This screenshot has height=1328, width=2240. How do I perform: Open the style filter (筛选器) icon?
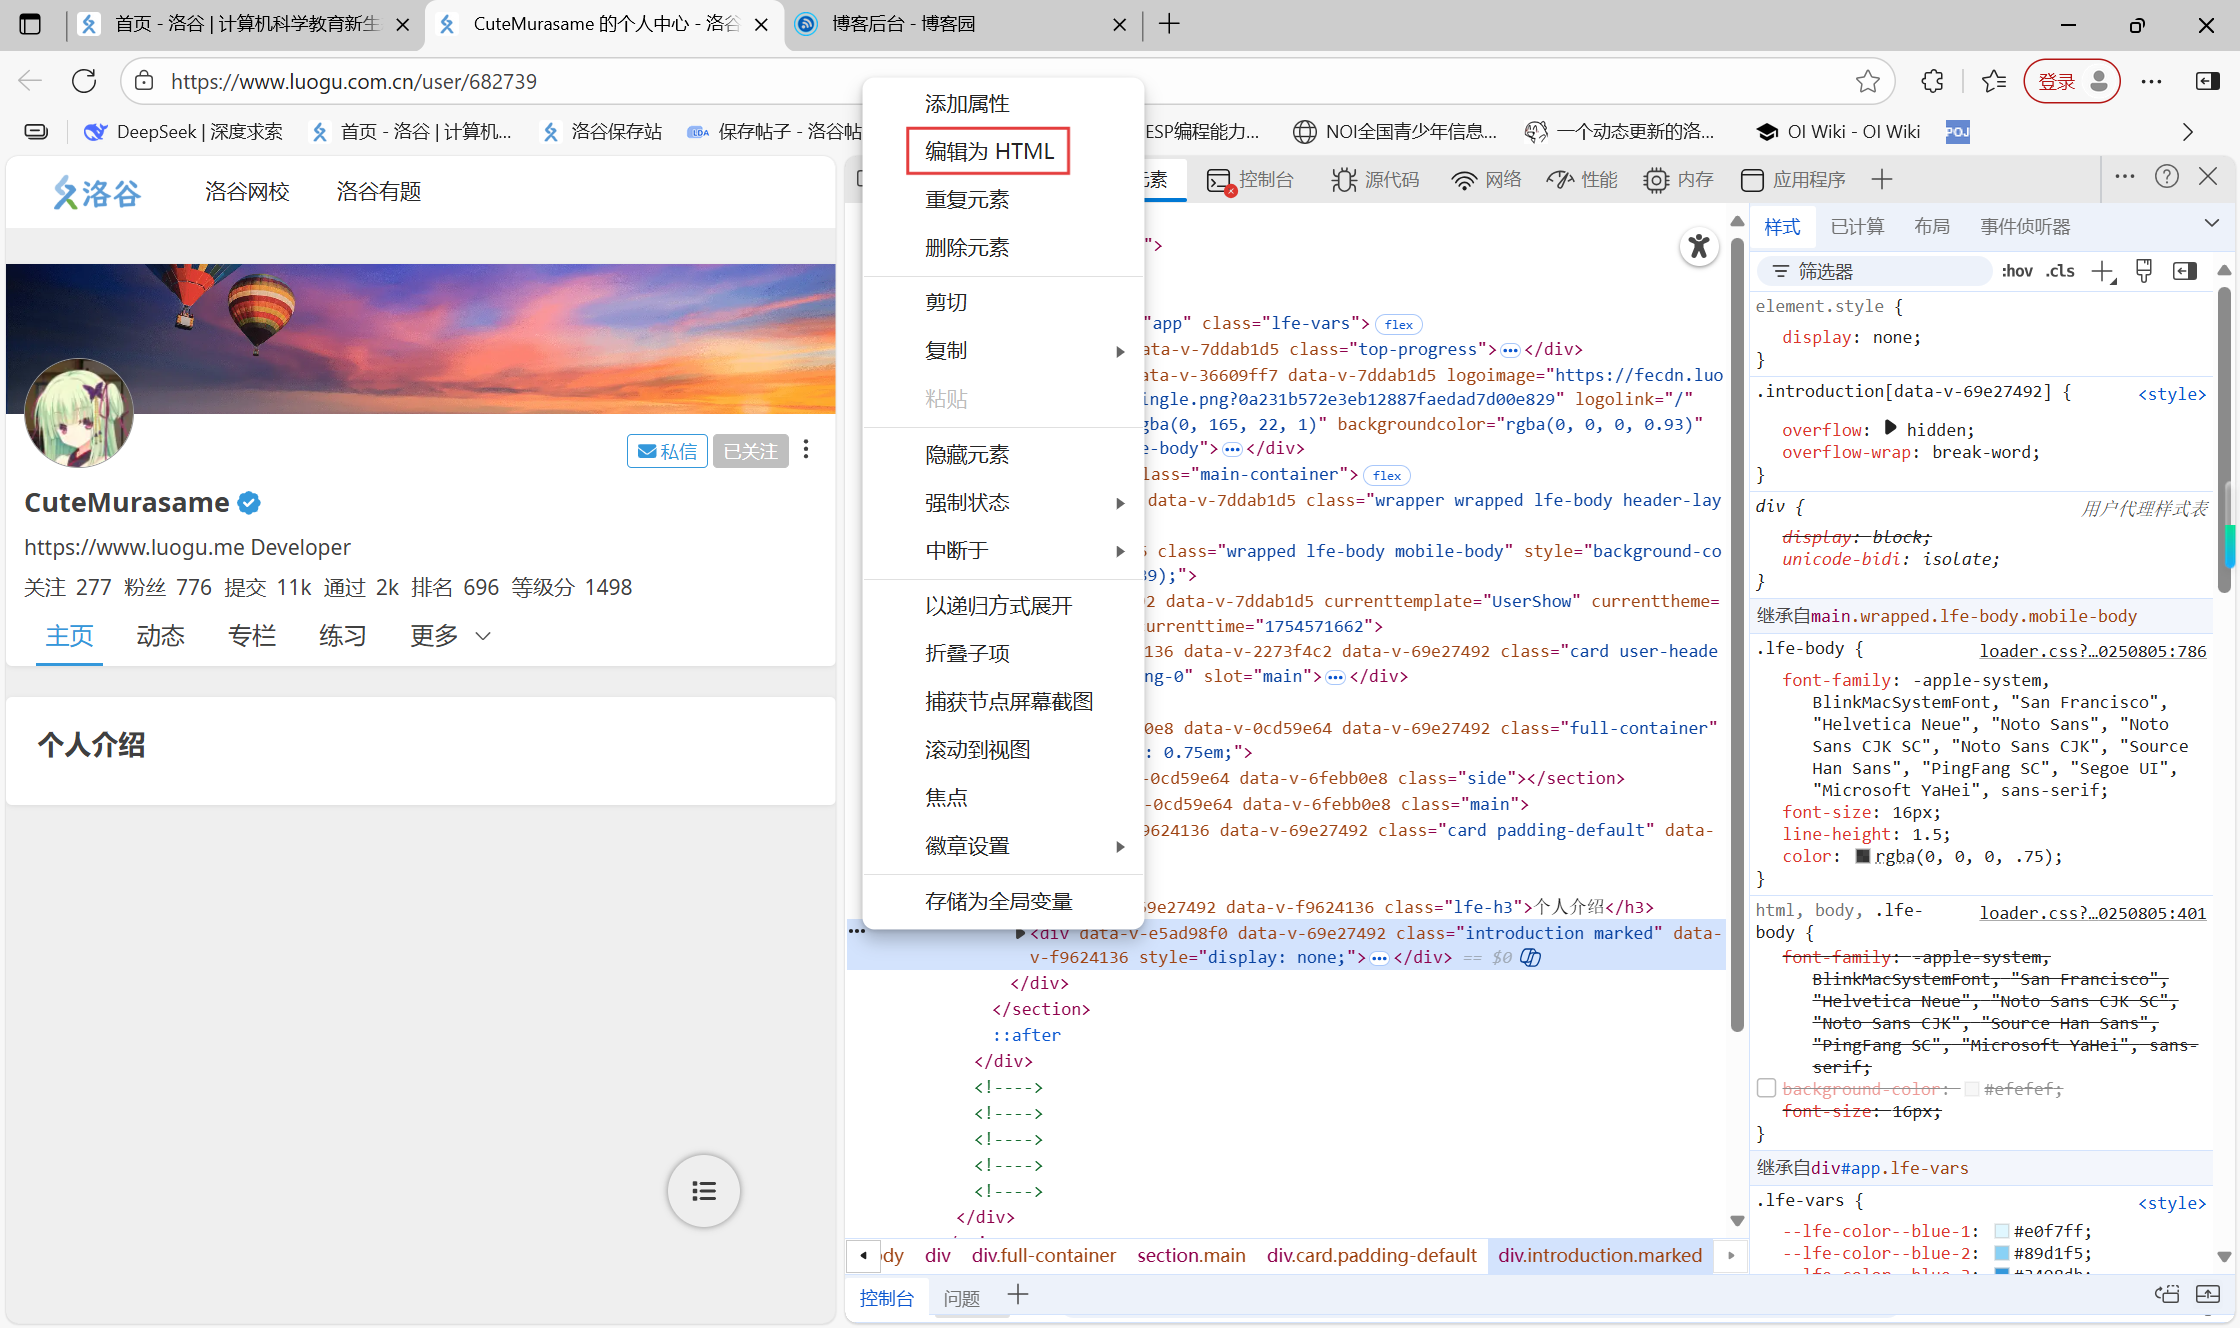1779,271
